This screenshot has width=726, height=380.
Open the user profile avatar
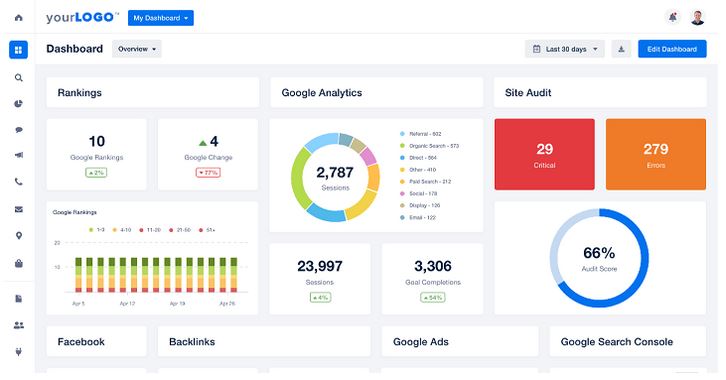tap(697, 18)
